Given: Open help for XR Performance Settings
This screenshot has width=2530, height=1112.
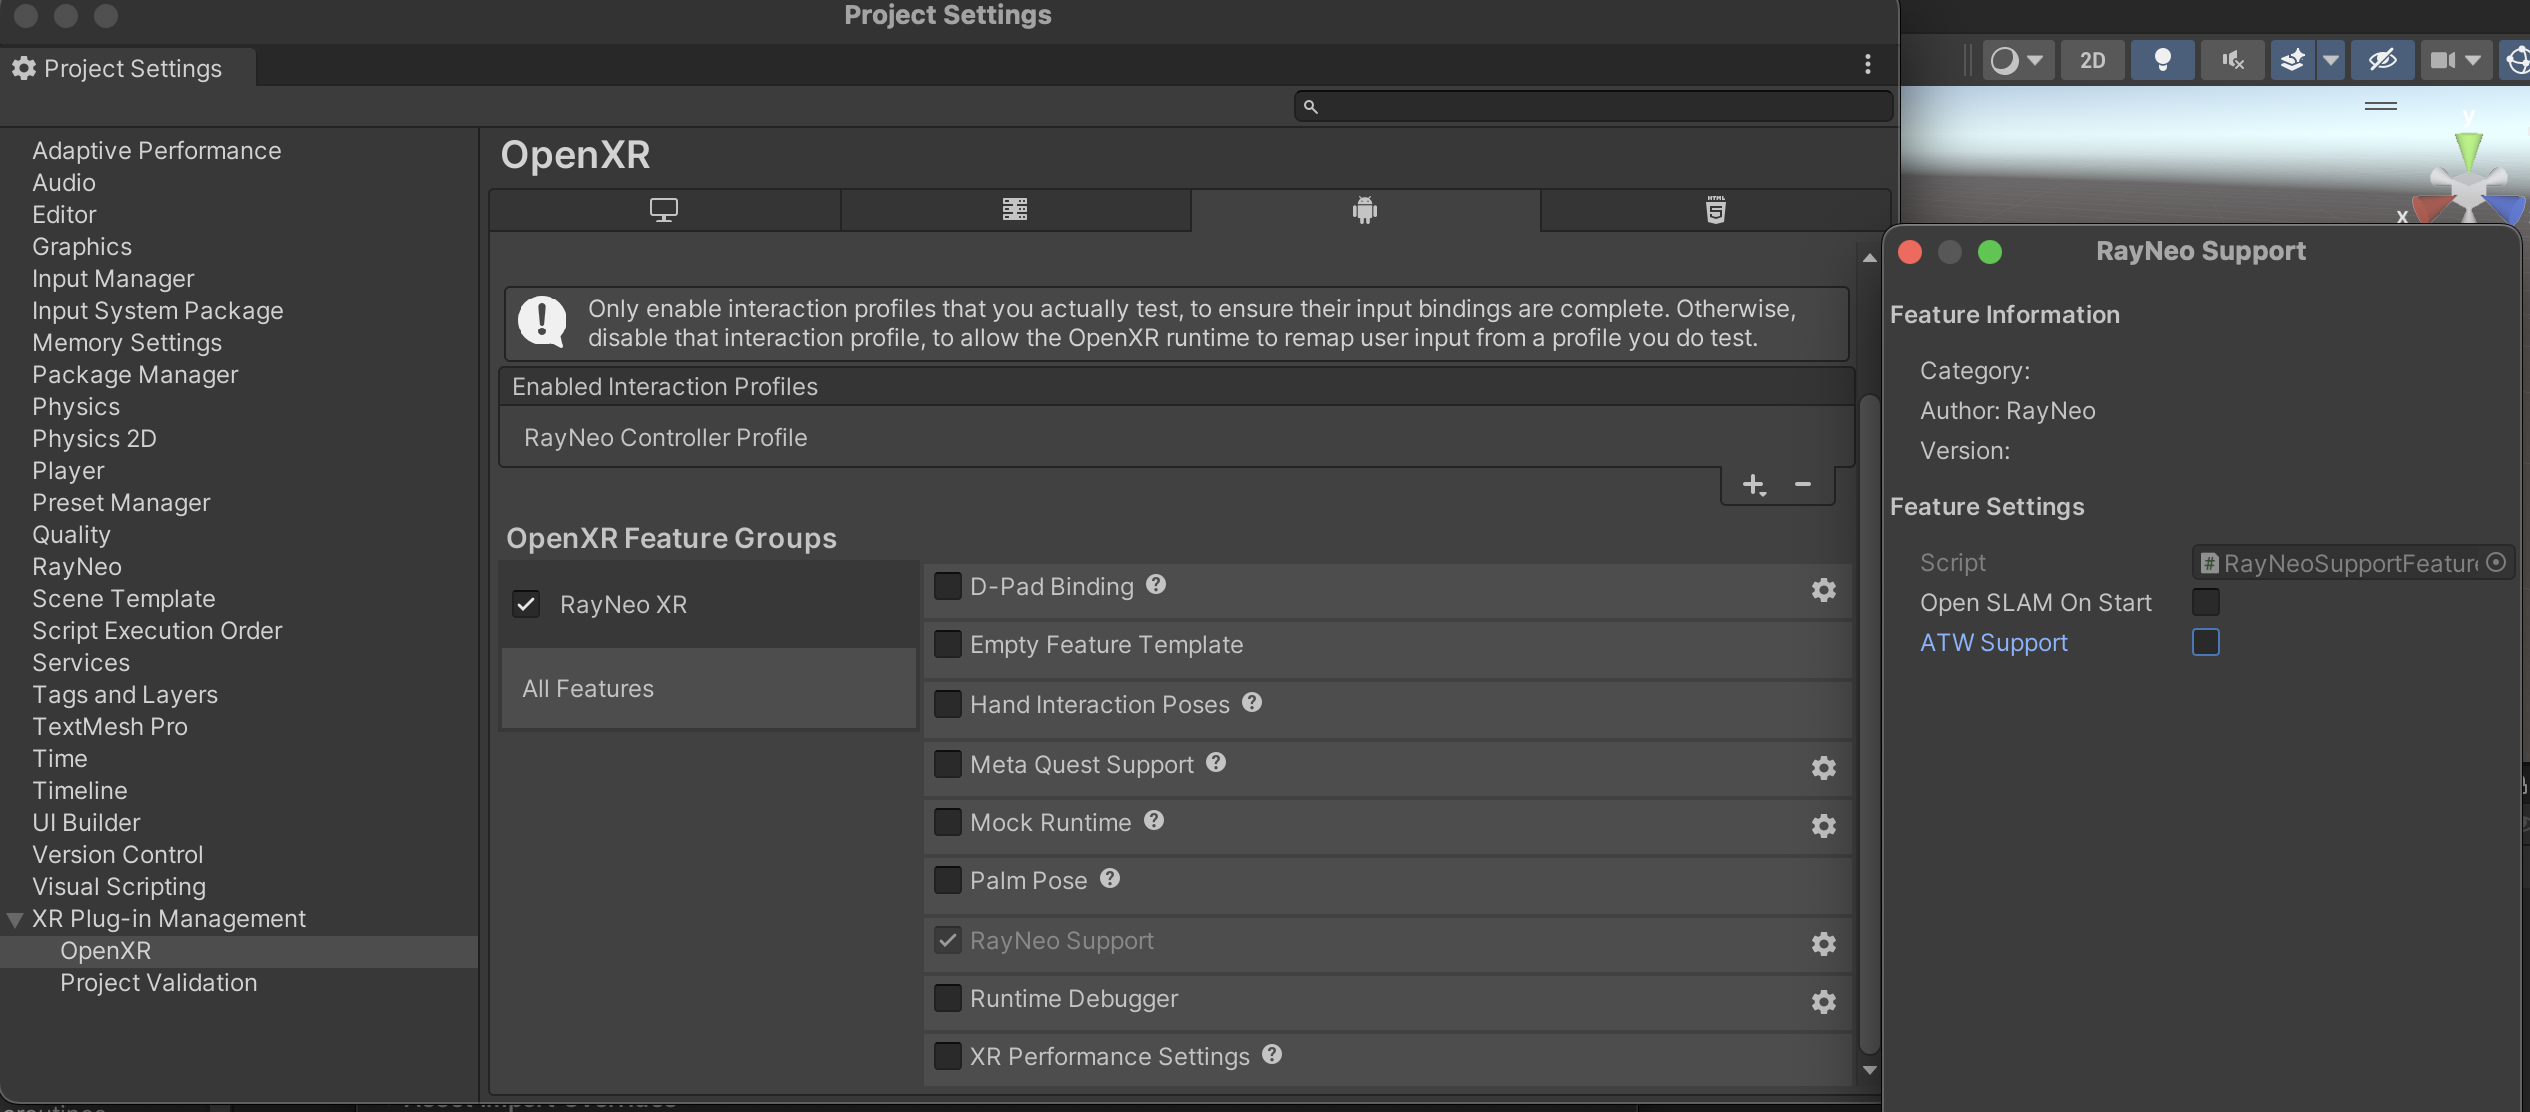Looking at the screenshot, I should pyautogui.click(x=1272, y=1055).
